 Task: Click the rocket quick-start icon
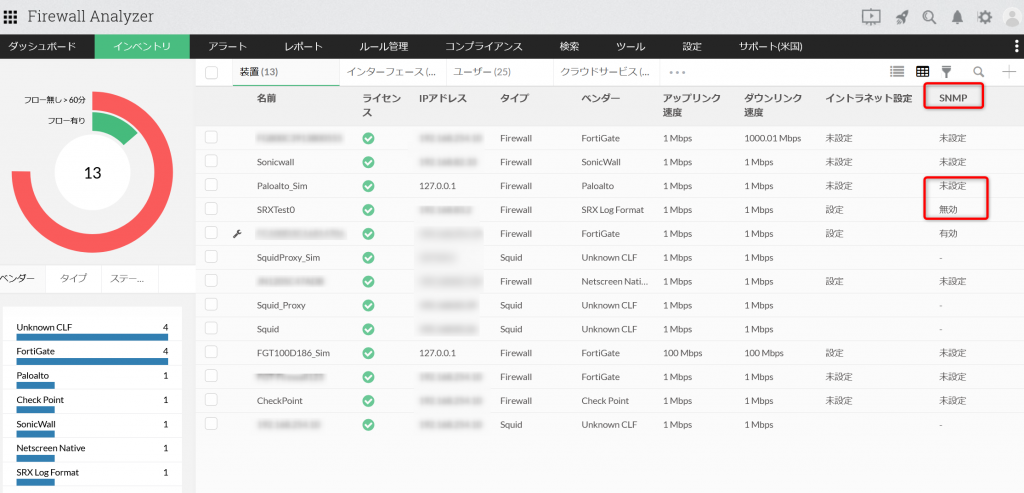click(901, 17)
